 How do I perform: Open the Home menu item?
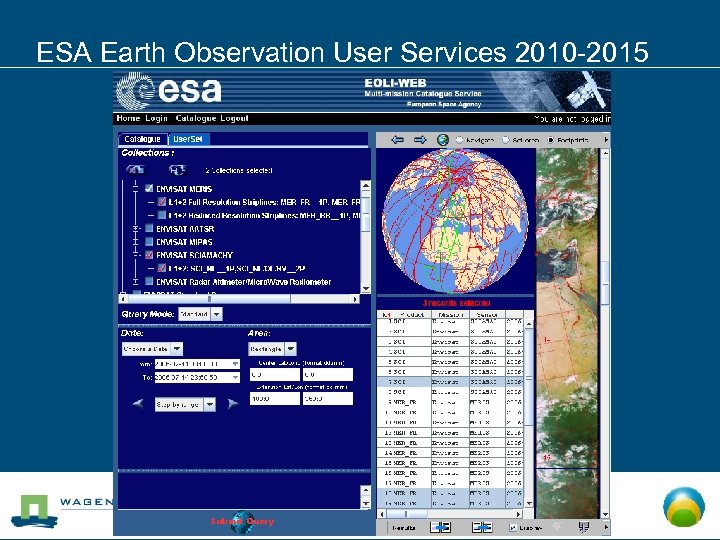tap(128, 118)
